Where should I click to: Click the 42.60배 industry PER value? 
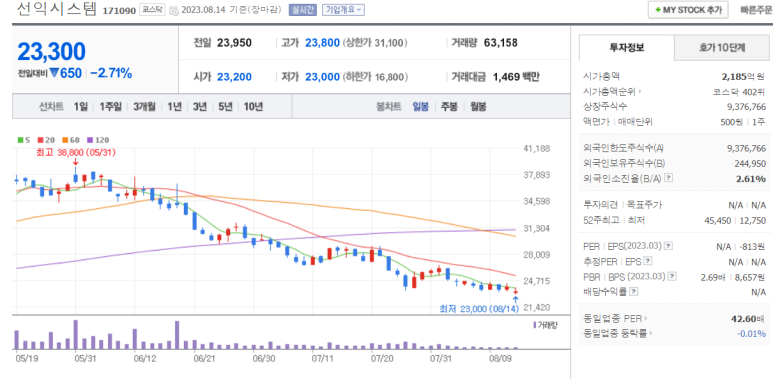pyautogui.click(x=749, y=318)
